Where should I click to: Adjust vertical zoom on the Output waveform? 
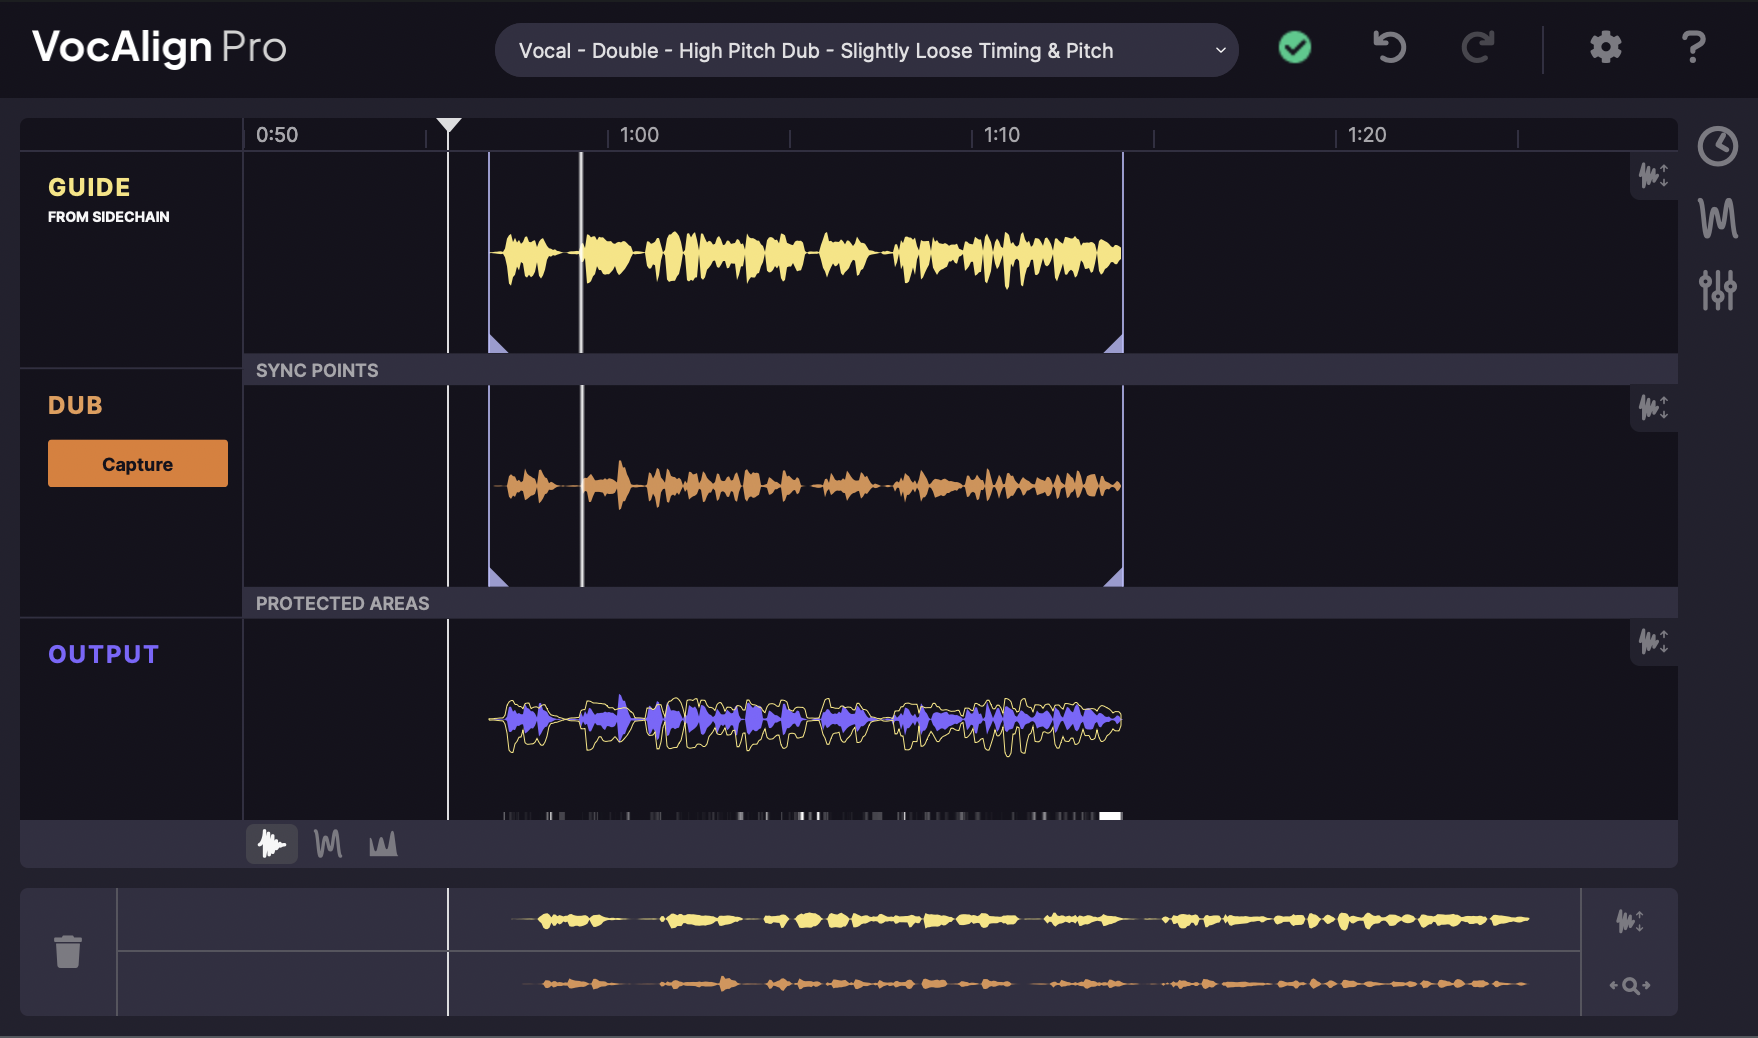point(1653,642)
